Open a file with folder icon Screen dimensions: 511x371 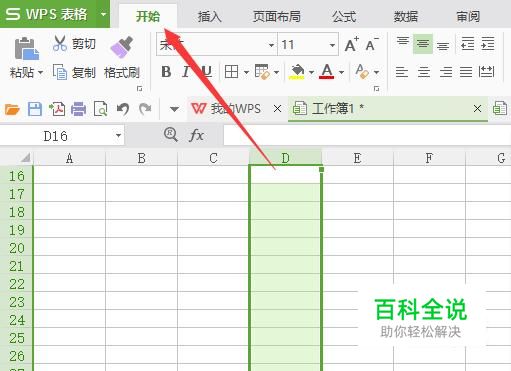point(12,109)
